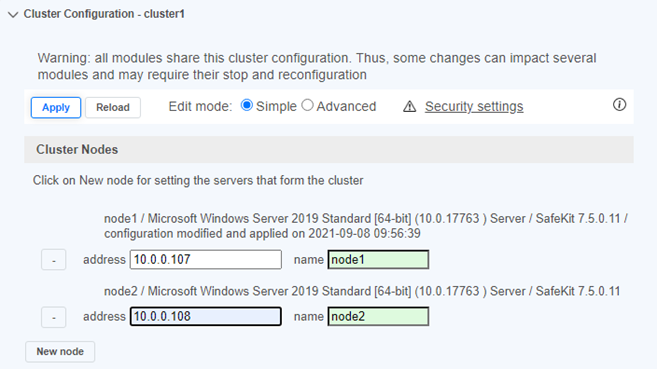
Task: Click the Cluster Nodes section header
Action: [329, 150]
